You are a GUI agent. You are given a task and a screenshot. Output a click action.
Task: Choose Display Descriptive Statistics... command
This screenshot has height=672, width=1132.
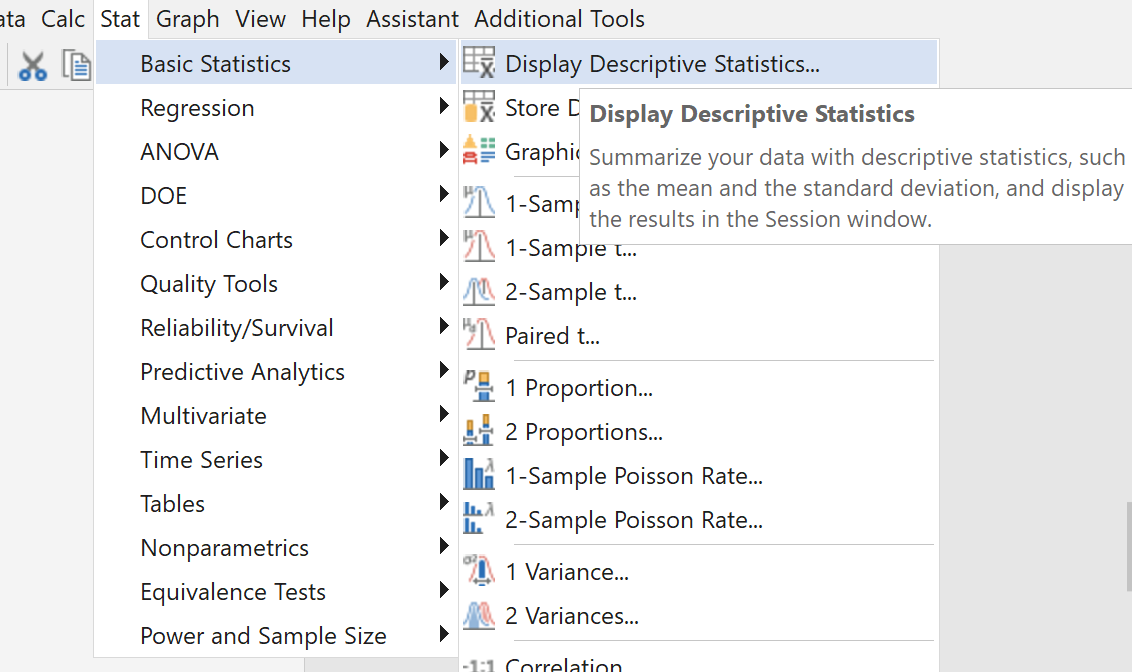pyautogui.click(x=699, y=63)
